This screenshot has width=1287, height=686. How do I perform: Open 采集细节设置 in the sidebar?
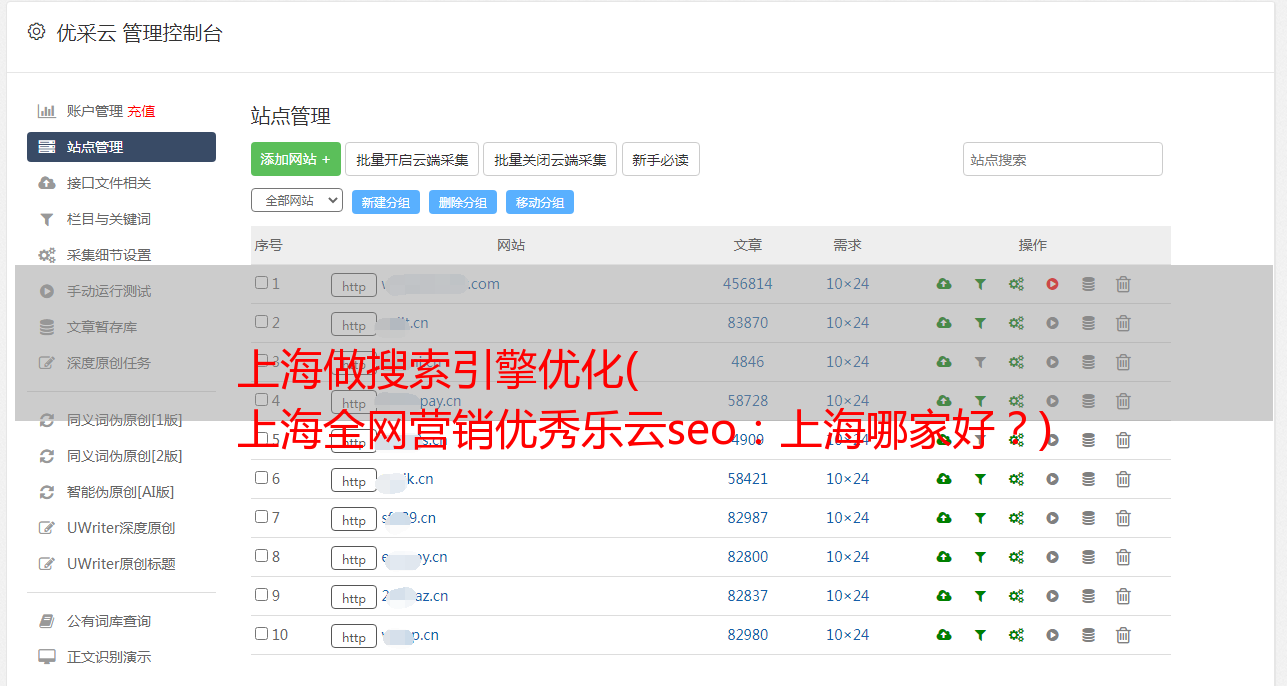point(108,255)
